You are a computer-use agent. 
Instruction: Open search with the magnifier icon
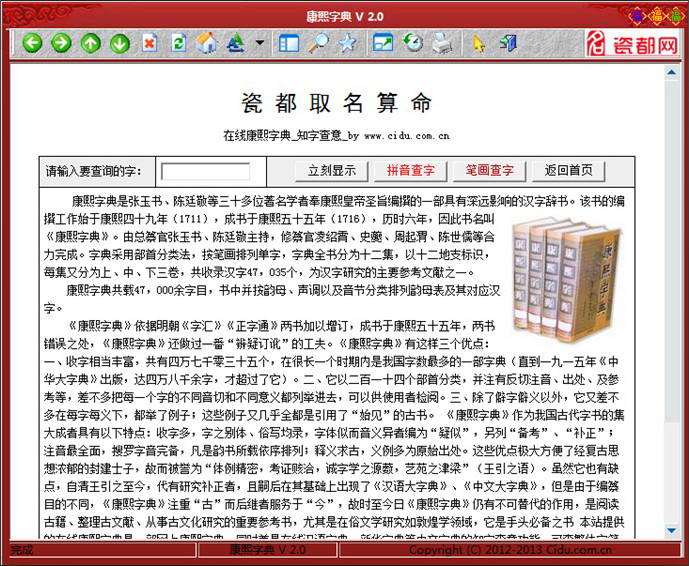[318, 43]
